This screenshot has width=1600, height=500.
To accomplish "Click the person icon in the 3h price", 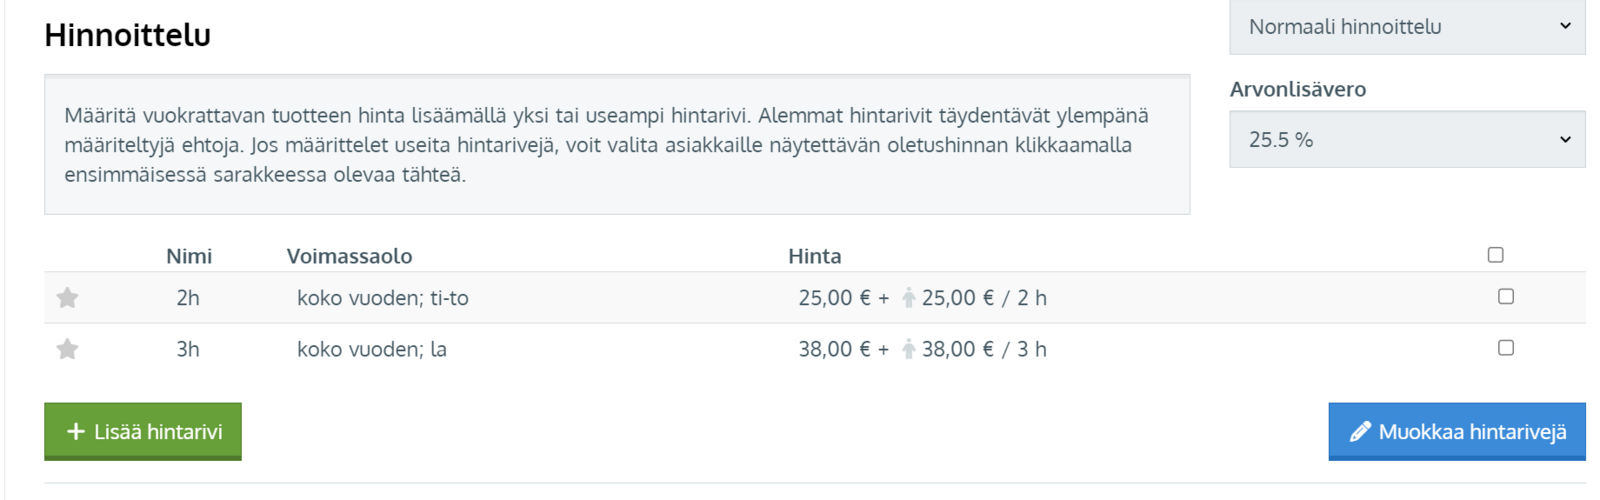I will coord(908,349).
